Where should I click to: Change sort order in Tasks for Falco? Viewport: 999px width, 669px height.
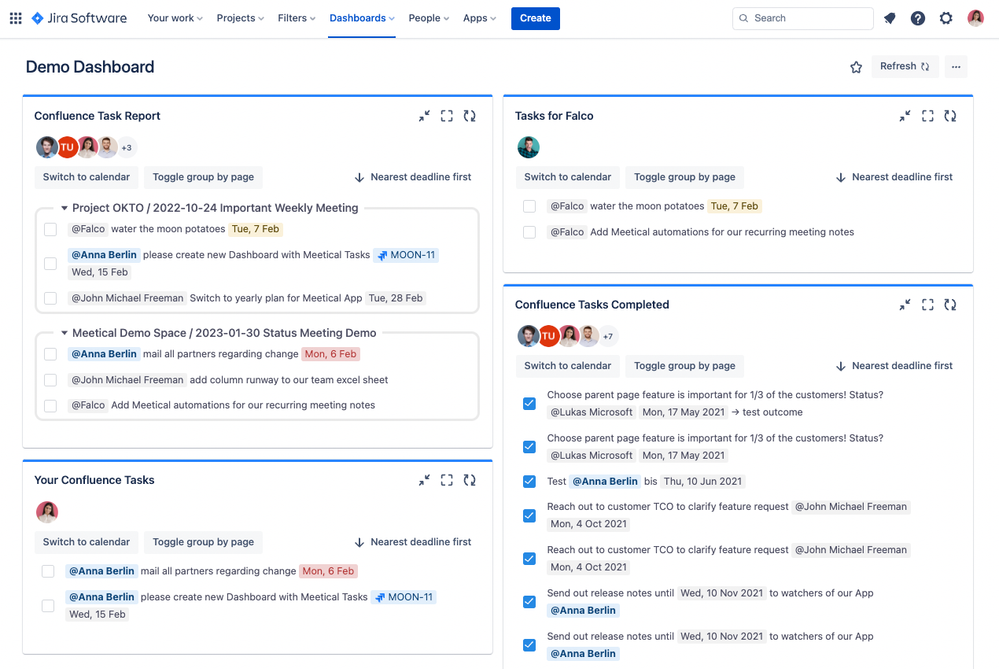895,177
